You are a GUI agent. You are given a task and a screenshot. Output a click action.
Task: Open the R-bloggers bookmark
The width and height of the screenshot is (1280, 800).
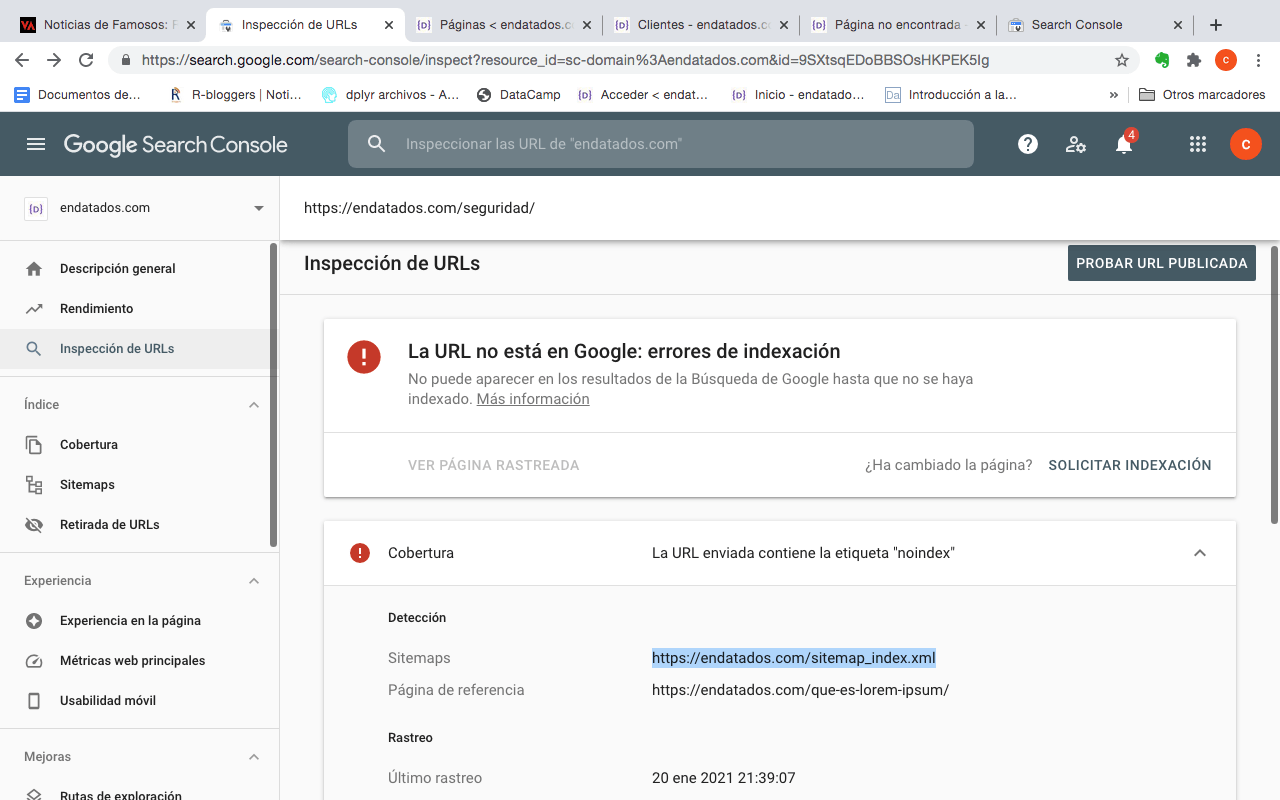click(235, 95)
